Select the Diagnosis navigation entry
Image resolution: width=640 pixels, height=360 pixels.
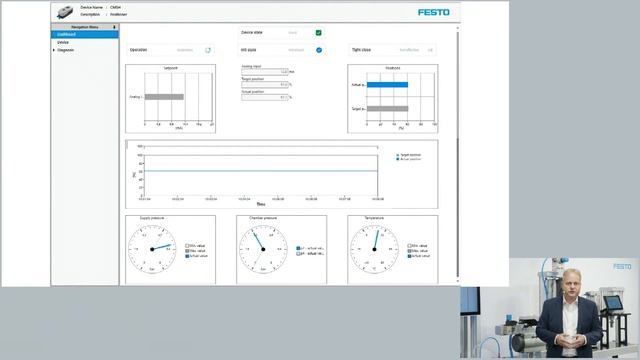(66, 50)
